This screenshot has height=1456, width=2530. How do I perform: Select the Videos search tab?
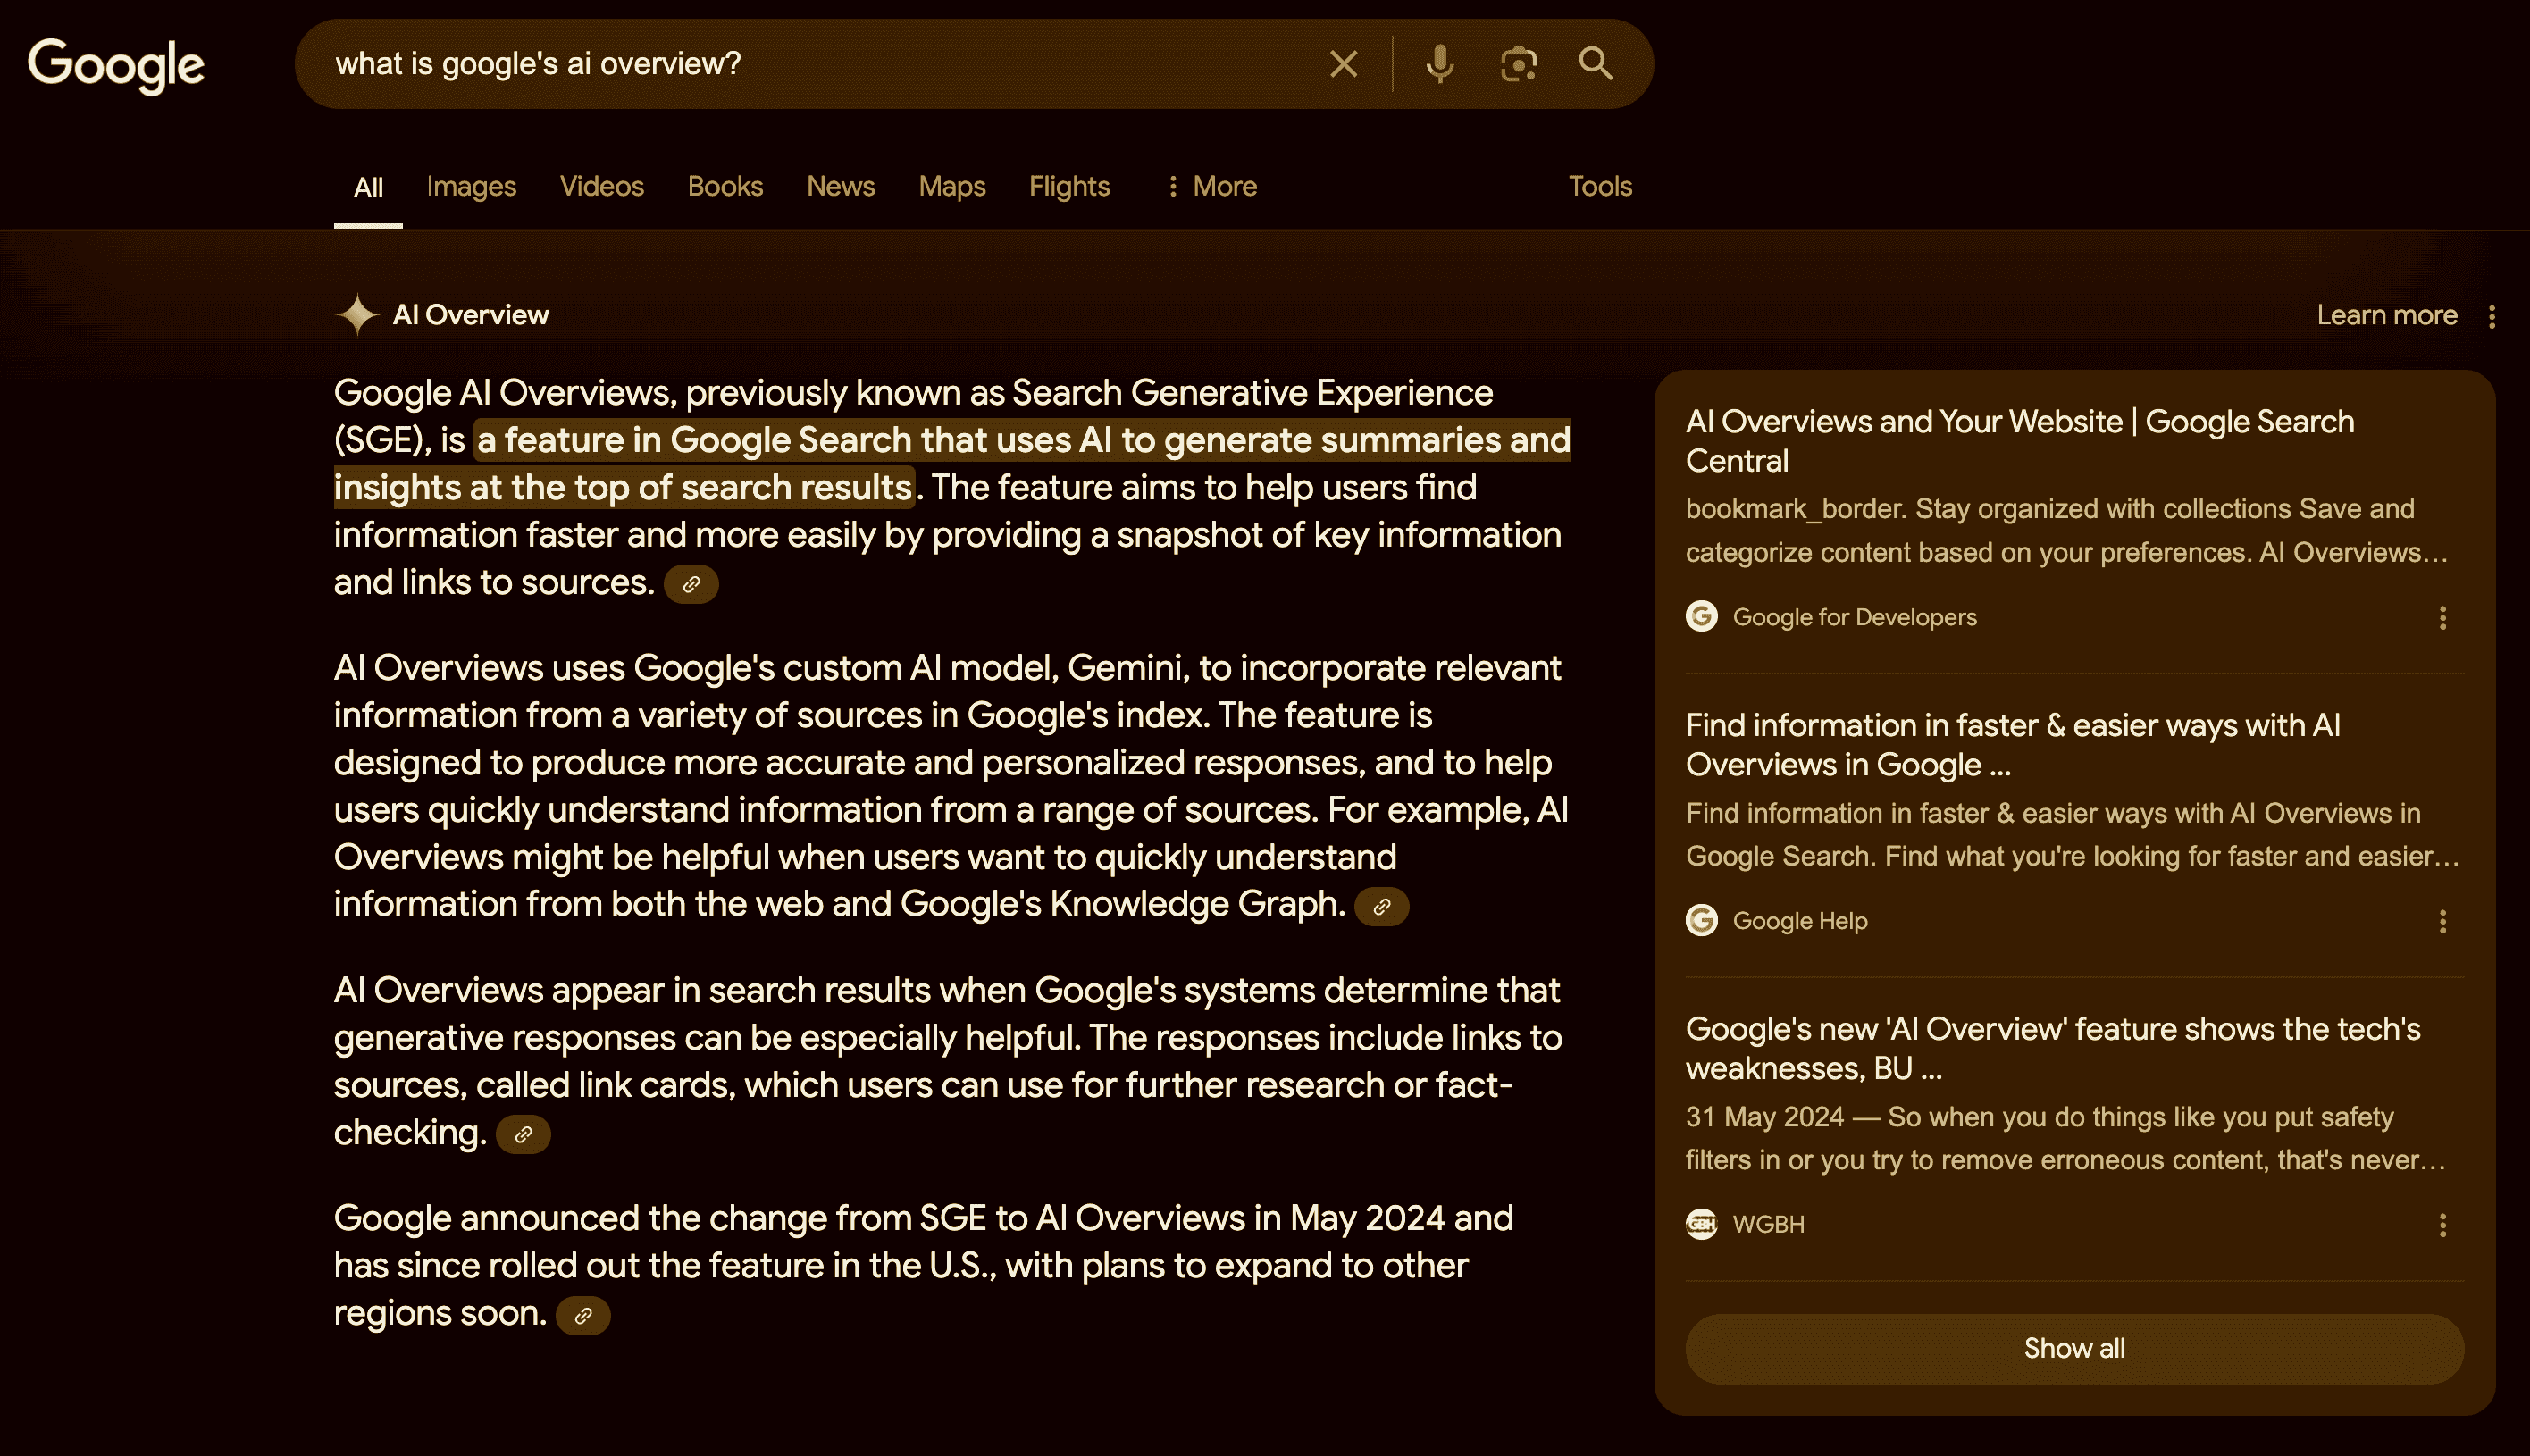(601, 186)
